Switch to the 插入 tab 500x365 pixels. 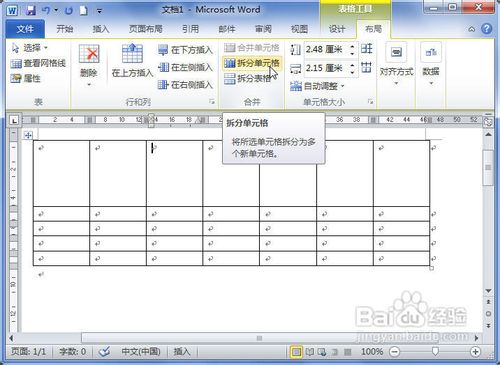[x=101, y=29]
